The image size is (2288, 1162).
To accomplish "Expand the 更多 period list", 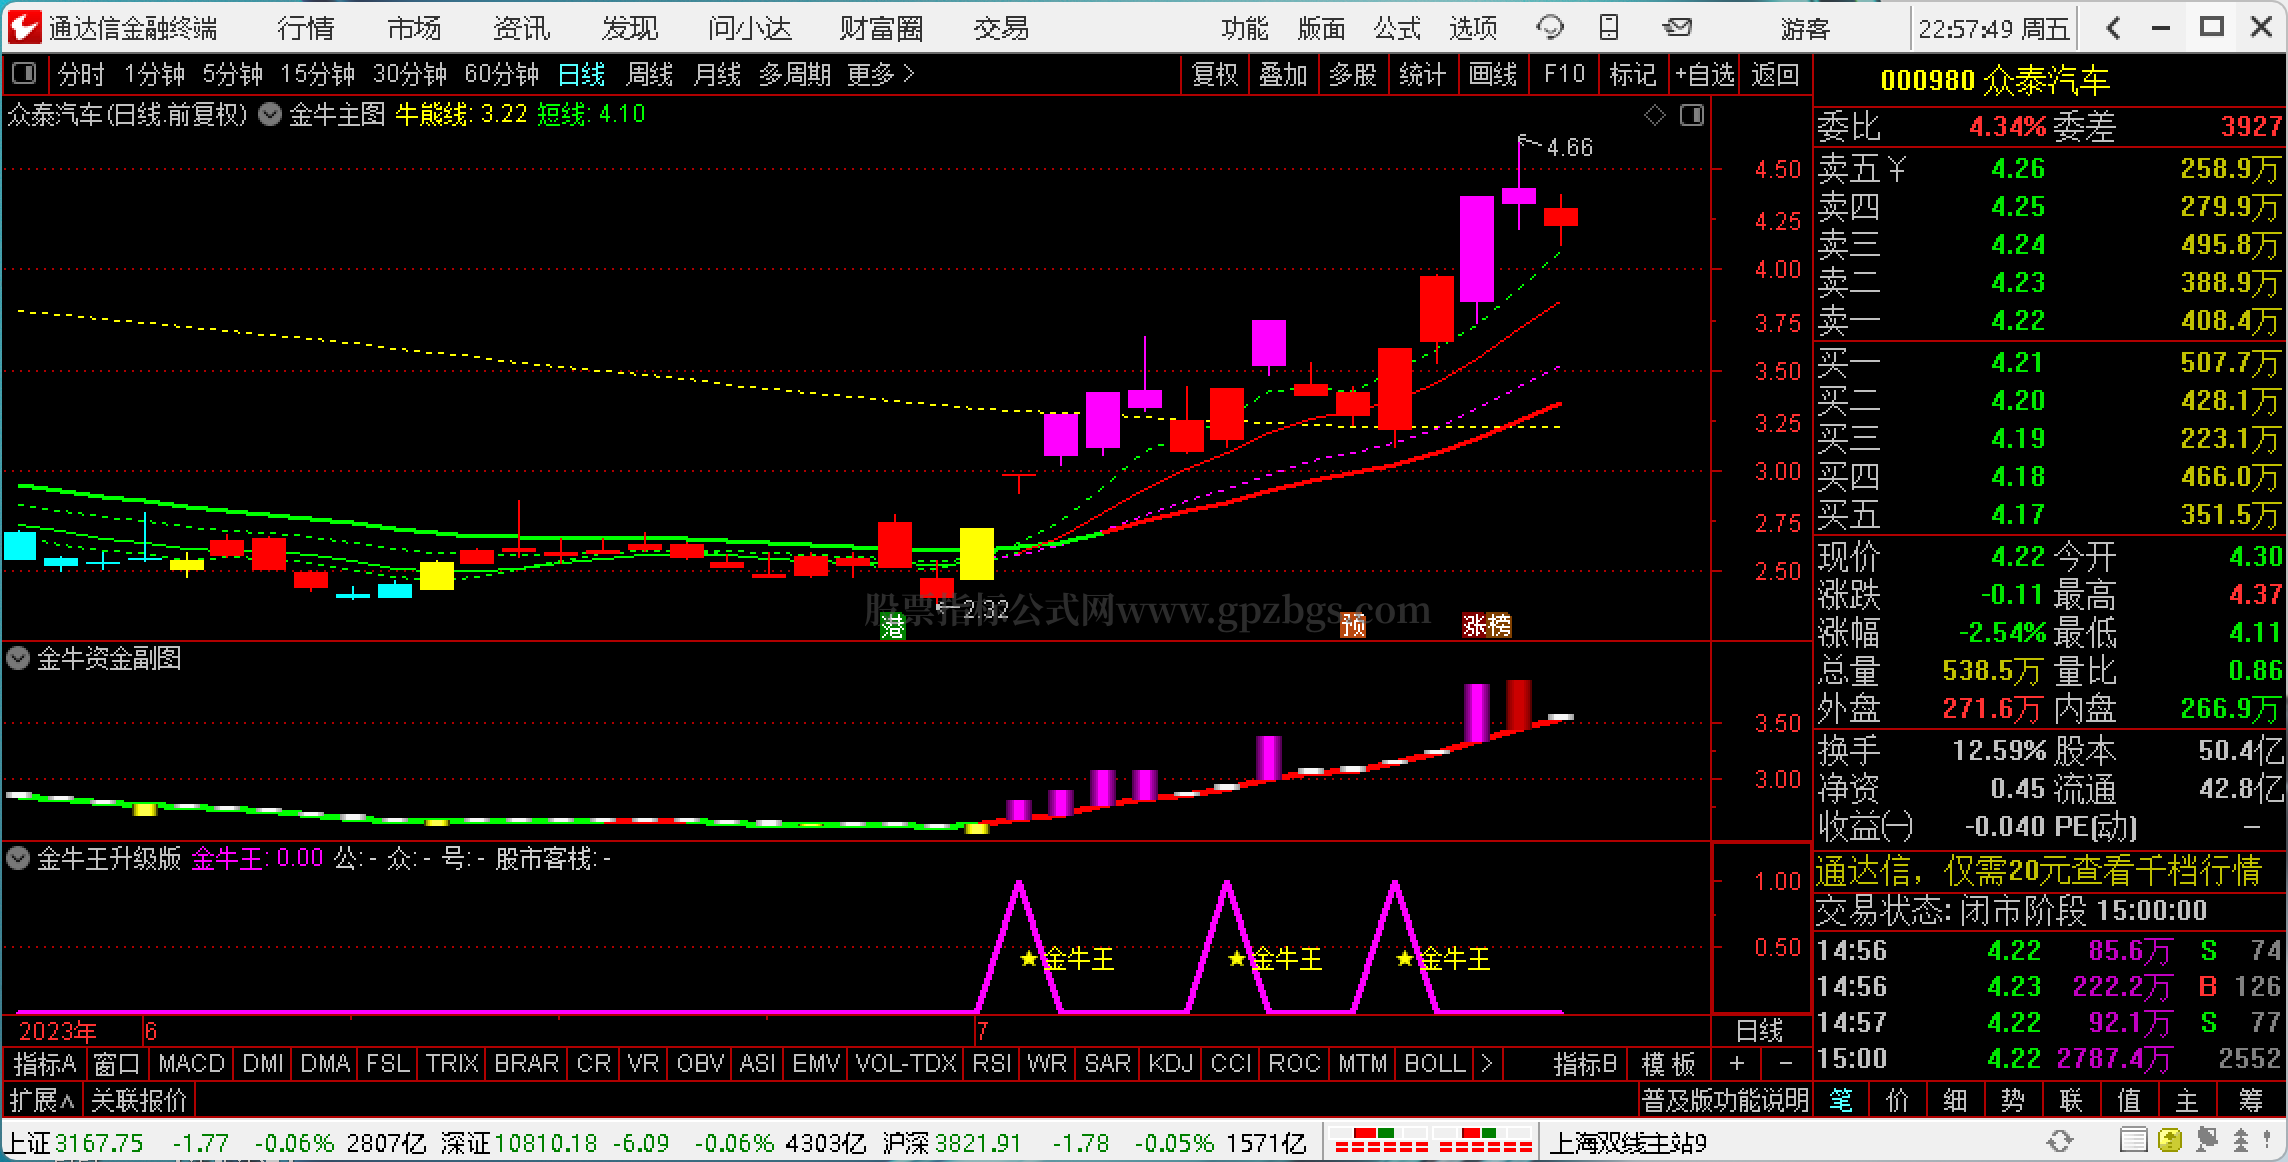I will pos(880,74).
